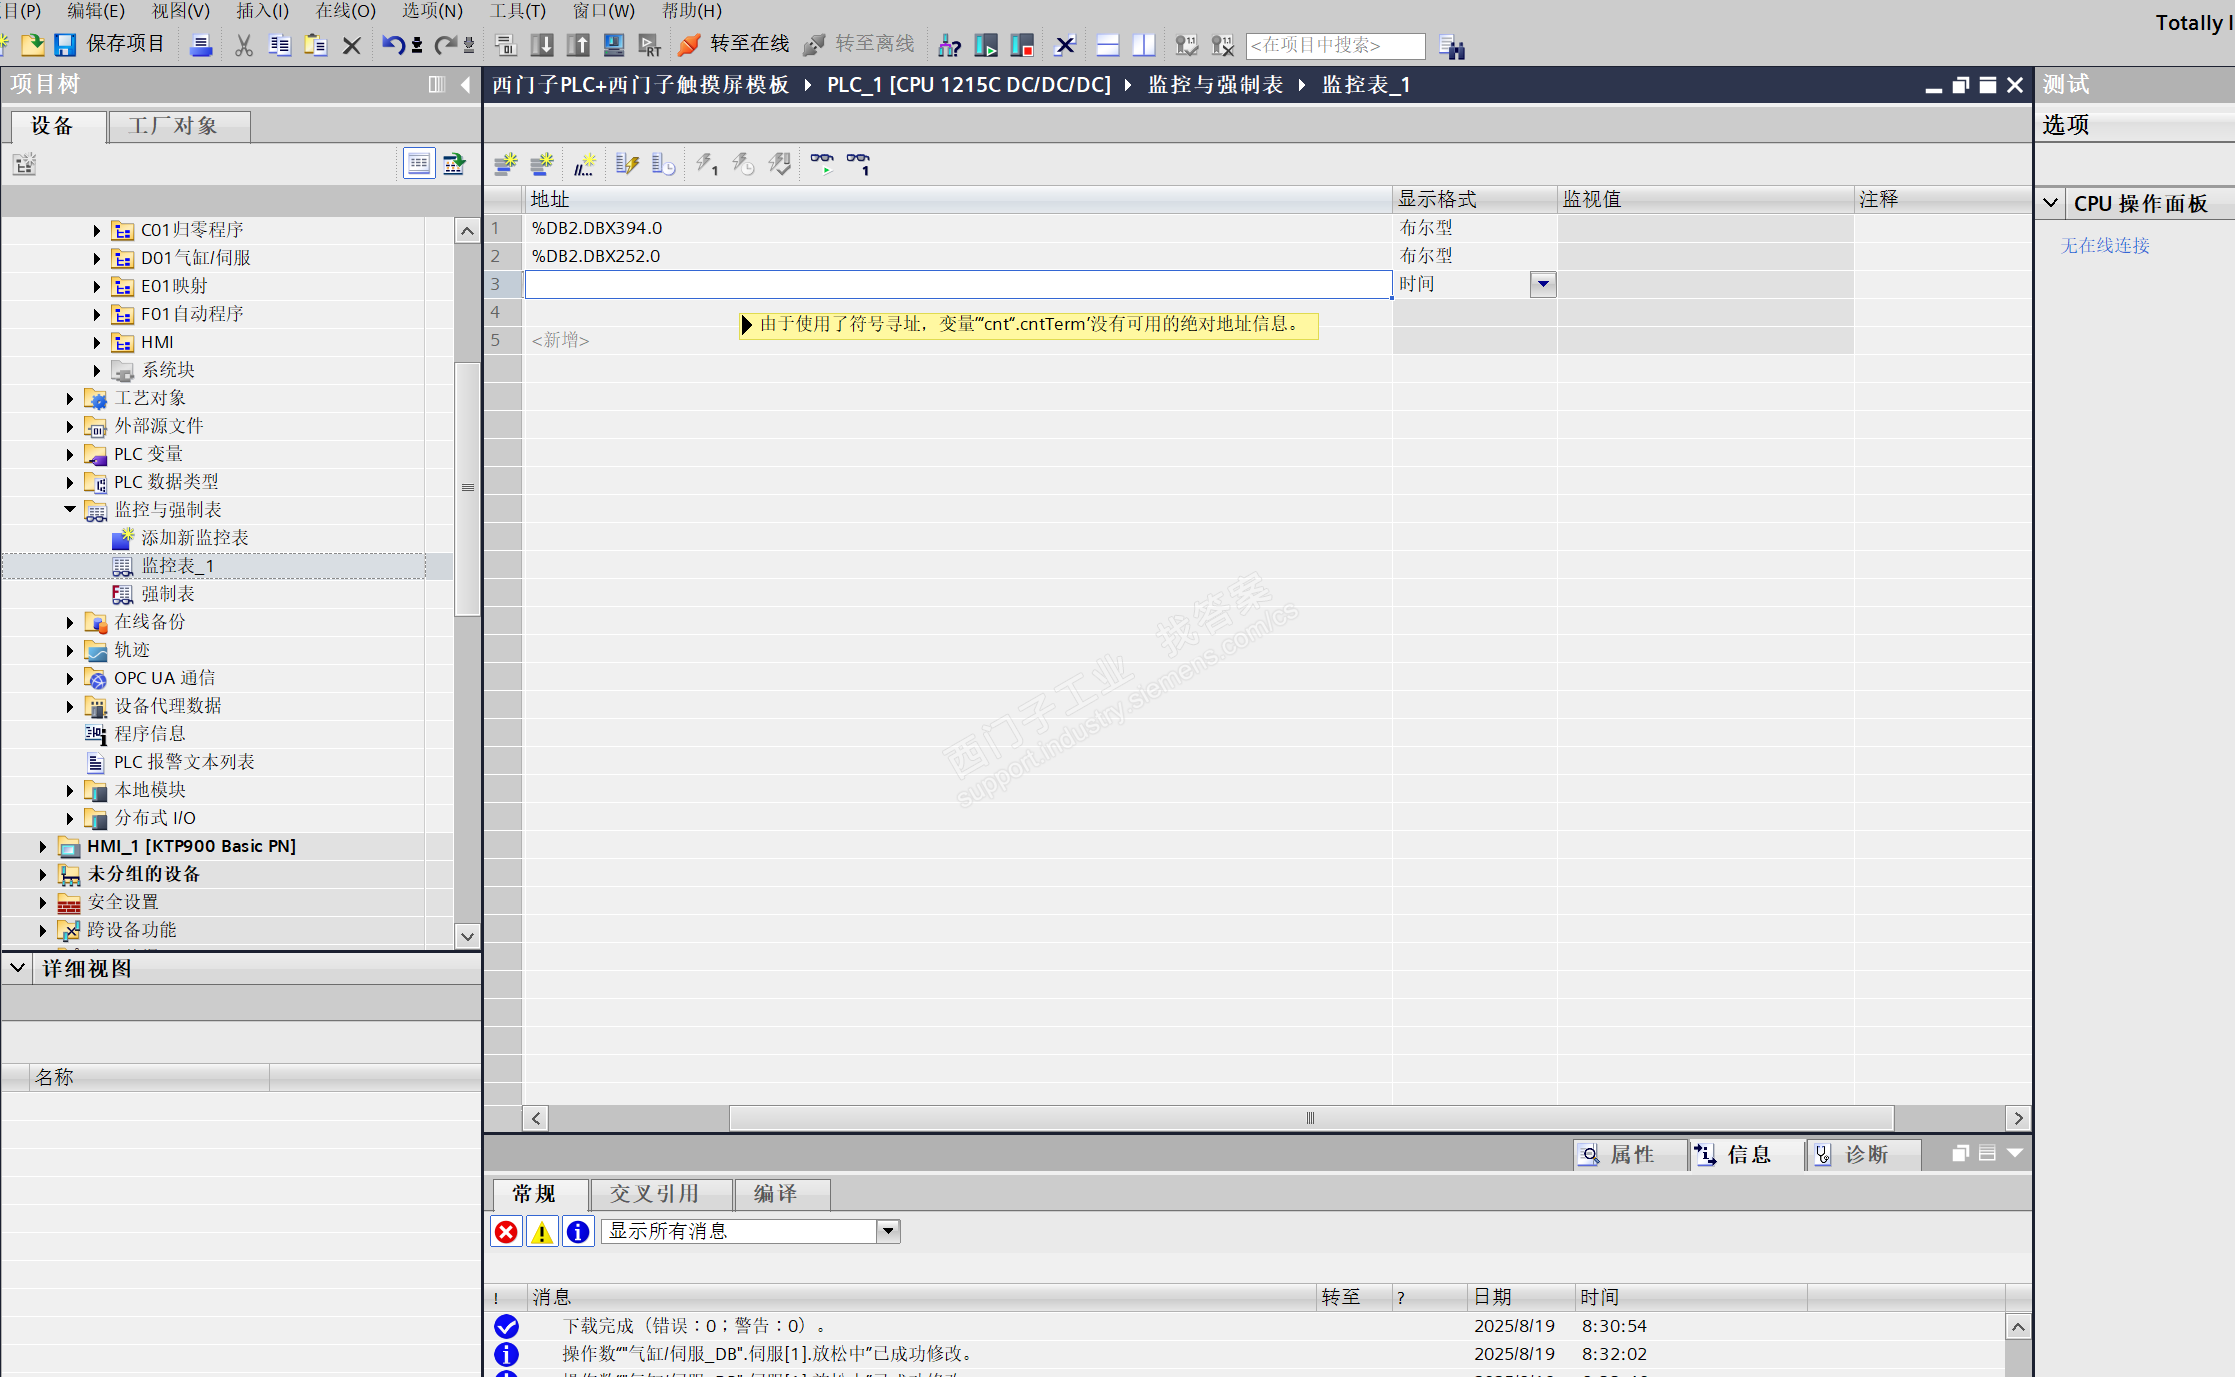This screenshot has height=1377, width=2235.
Task: Click the Monitor once glasses icon
Action: [858, 164]
